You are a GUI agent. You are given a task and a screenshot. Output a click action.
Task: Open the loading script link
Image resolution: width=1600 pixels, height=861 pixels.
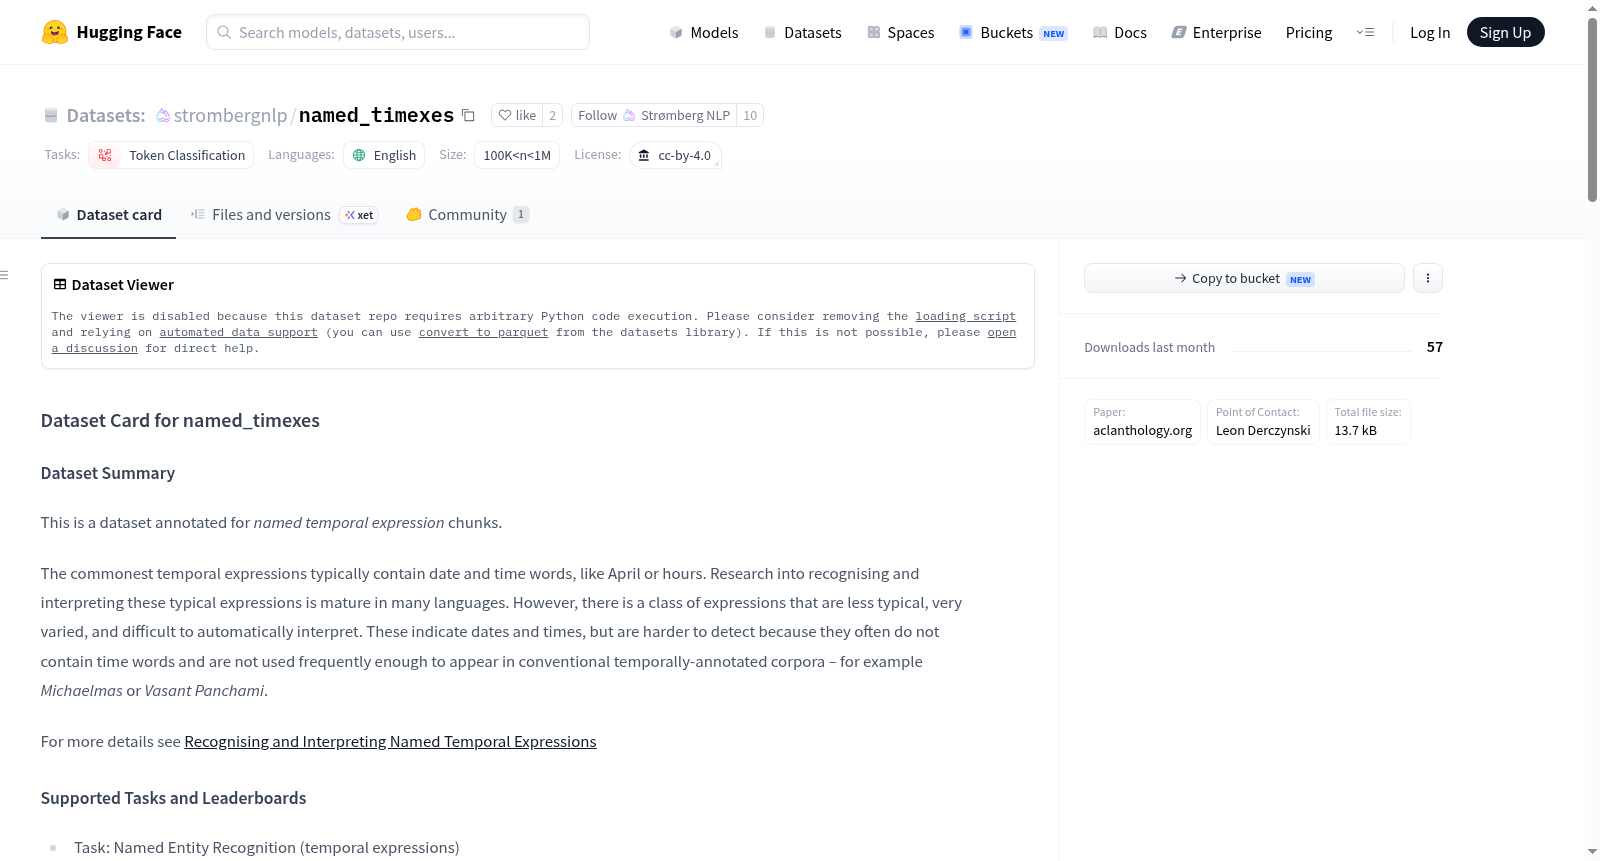[x=965, y=316]
